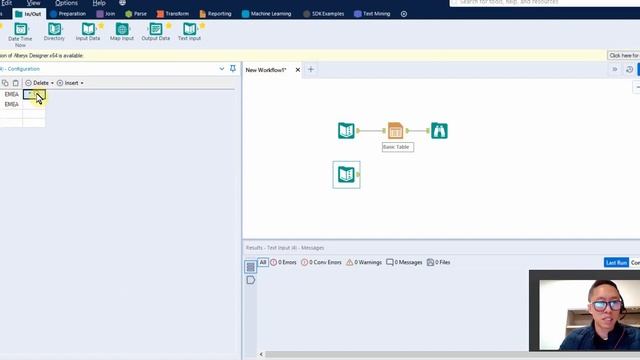Open the Parse tool category tab
The width and height of the screenshot is (640, 360).
136,14
